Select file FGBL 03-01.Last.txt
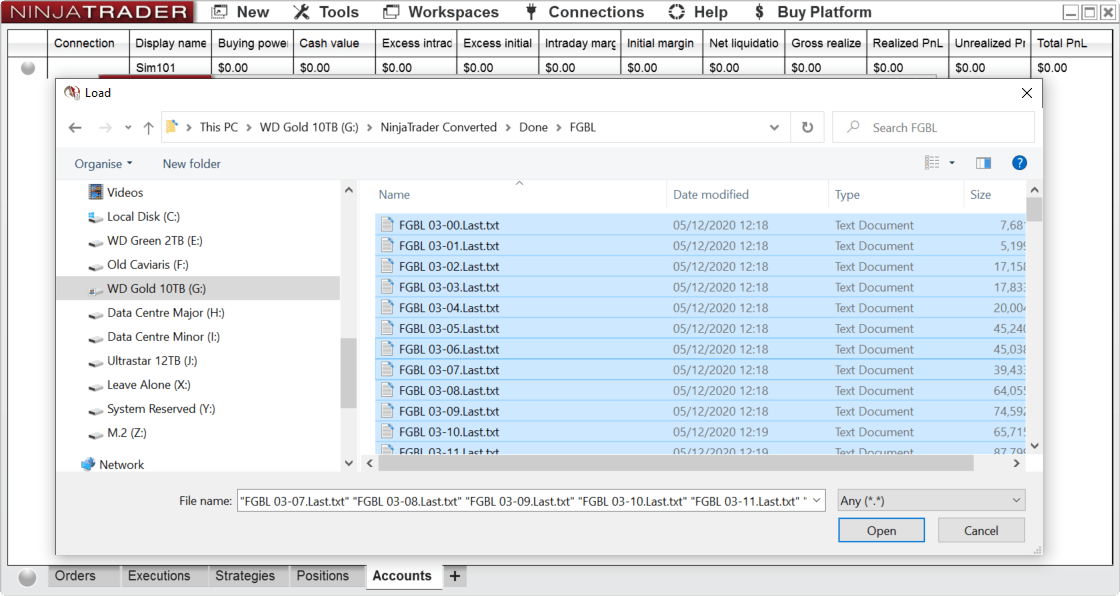The image size is (1120, 596). click(x=700, y=246)
